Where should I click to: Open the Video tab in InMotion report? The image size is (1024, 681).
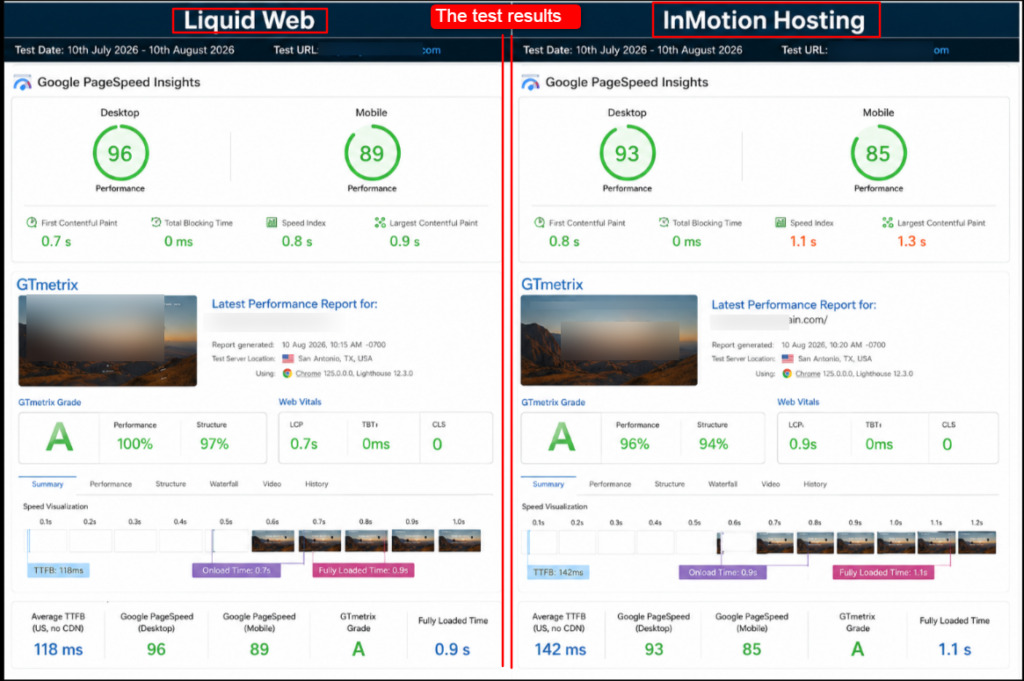pyautogui.click(x=771, y=484)
